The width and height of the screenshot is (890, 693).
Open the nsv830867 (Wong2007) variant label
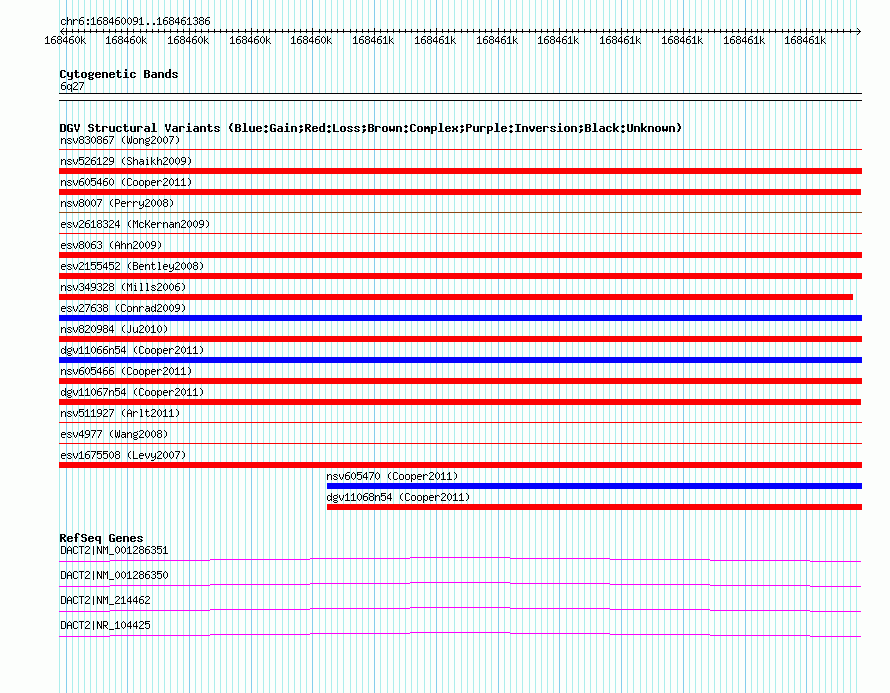coord(120,140)
